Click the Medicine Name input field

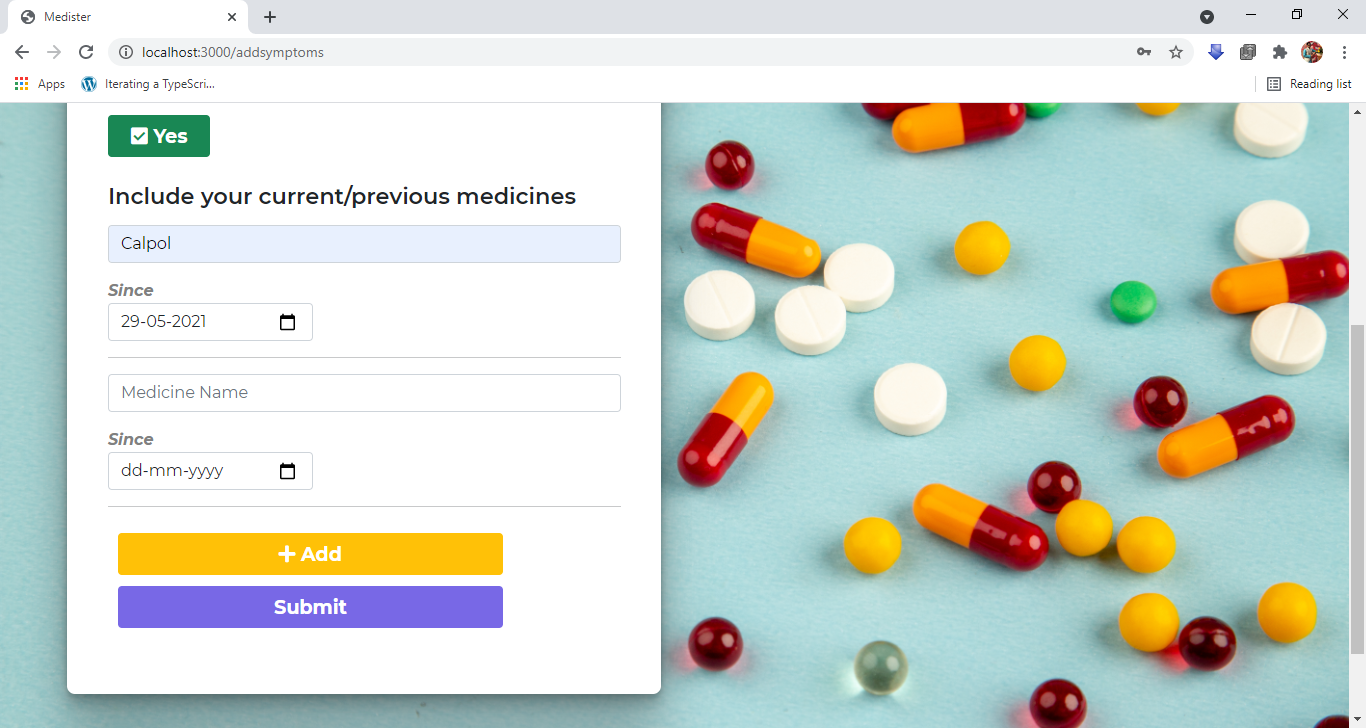coord(364,392)
